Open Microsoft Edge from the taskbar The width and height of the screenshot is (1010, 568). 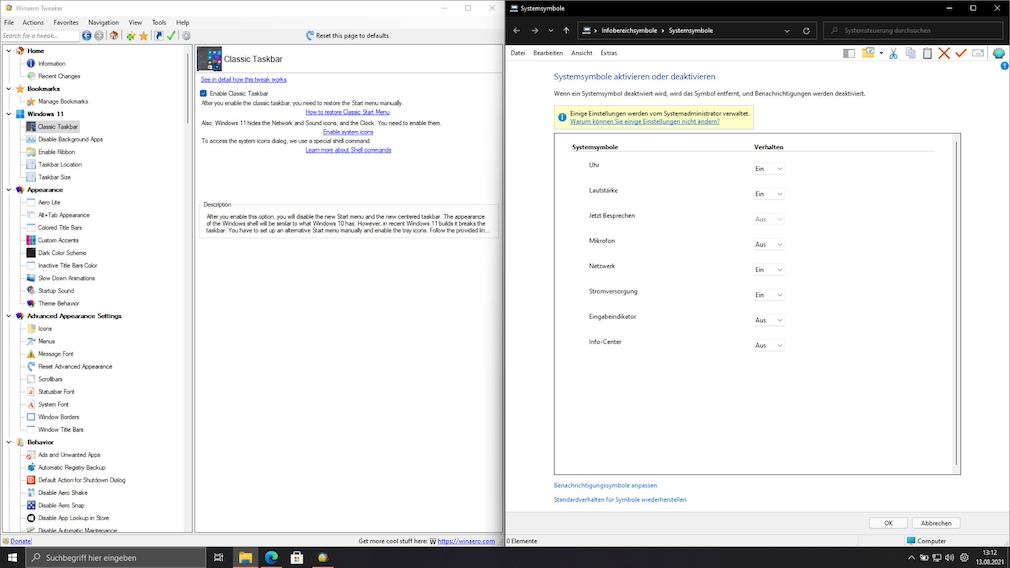271,558
